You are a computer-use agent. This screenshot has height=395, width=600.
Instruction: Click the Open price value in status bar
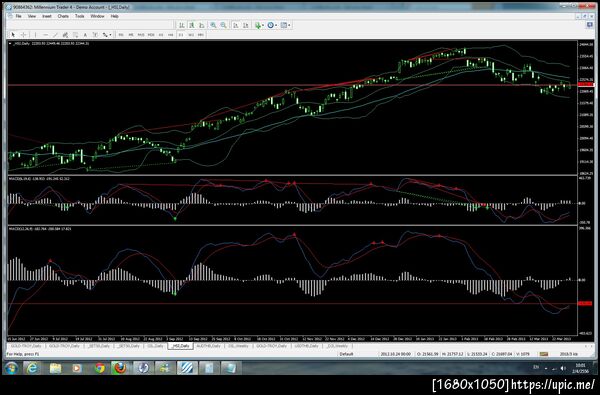tap(428, 354)
